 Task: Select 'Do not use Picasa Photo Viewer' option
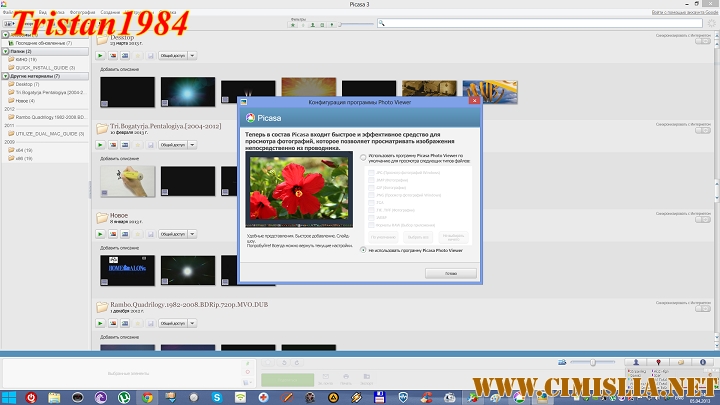(364, 251)
